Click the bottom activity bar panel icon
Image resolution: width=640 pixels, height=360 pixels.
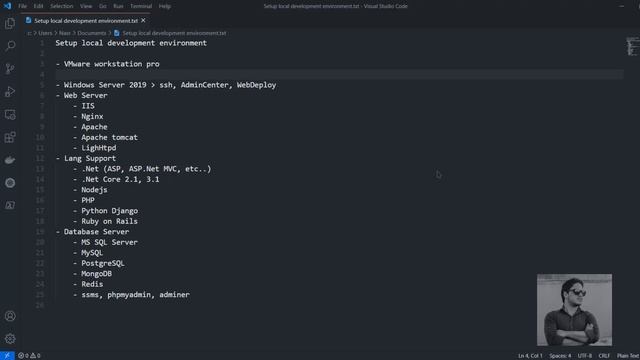pyautogui.click(x=10, y=205)
